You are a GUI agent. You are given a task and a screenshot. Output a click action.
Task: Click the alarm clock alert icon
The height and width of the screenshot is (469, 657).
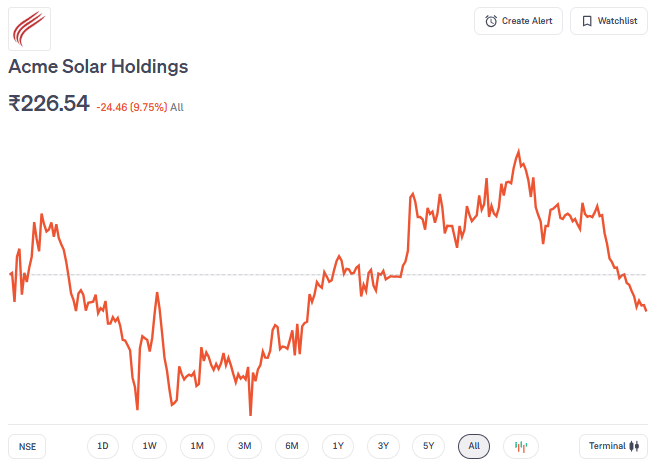[491, 21]
